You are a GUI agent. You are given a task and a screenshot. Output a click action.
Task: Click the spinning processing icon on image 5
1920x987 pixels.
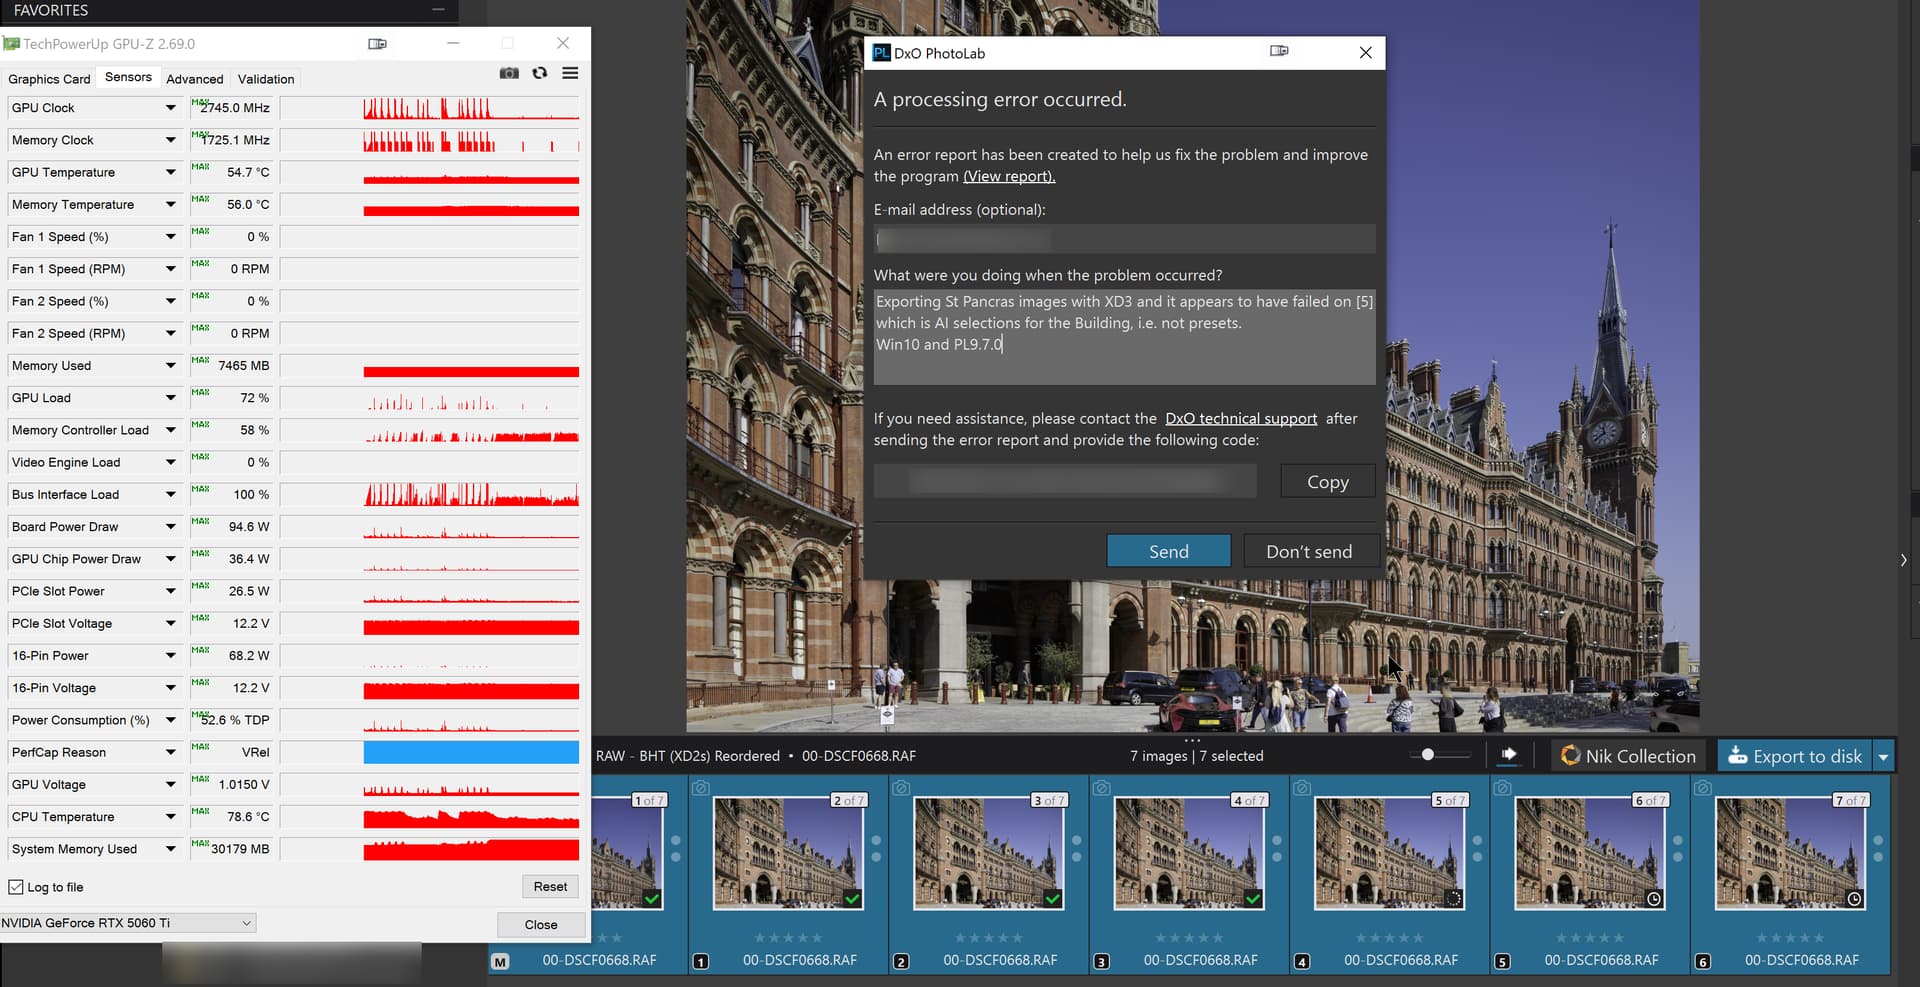[1453, 899]
